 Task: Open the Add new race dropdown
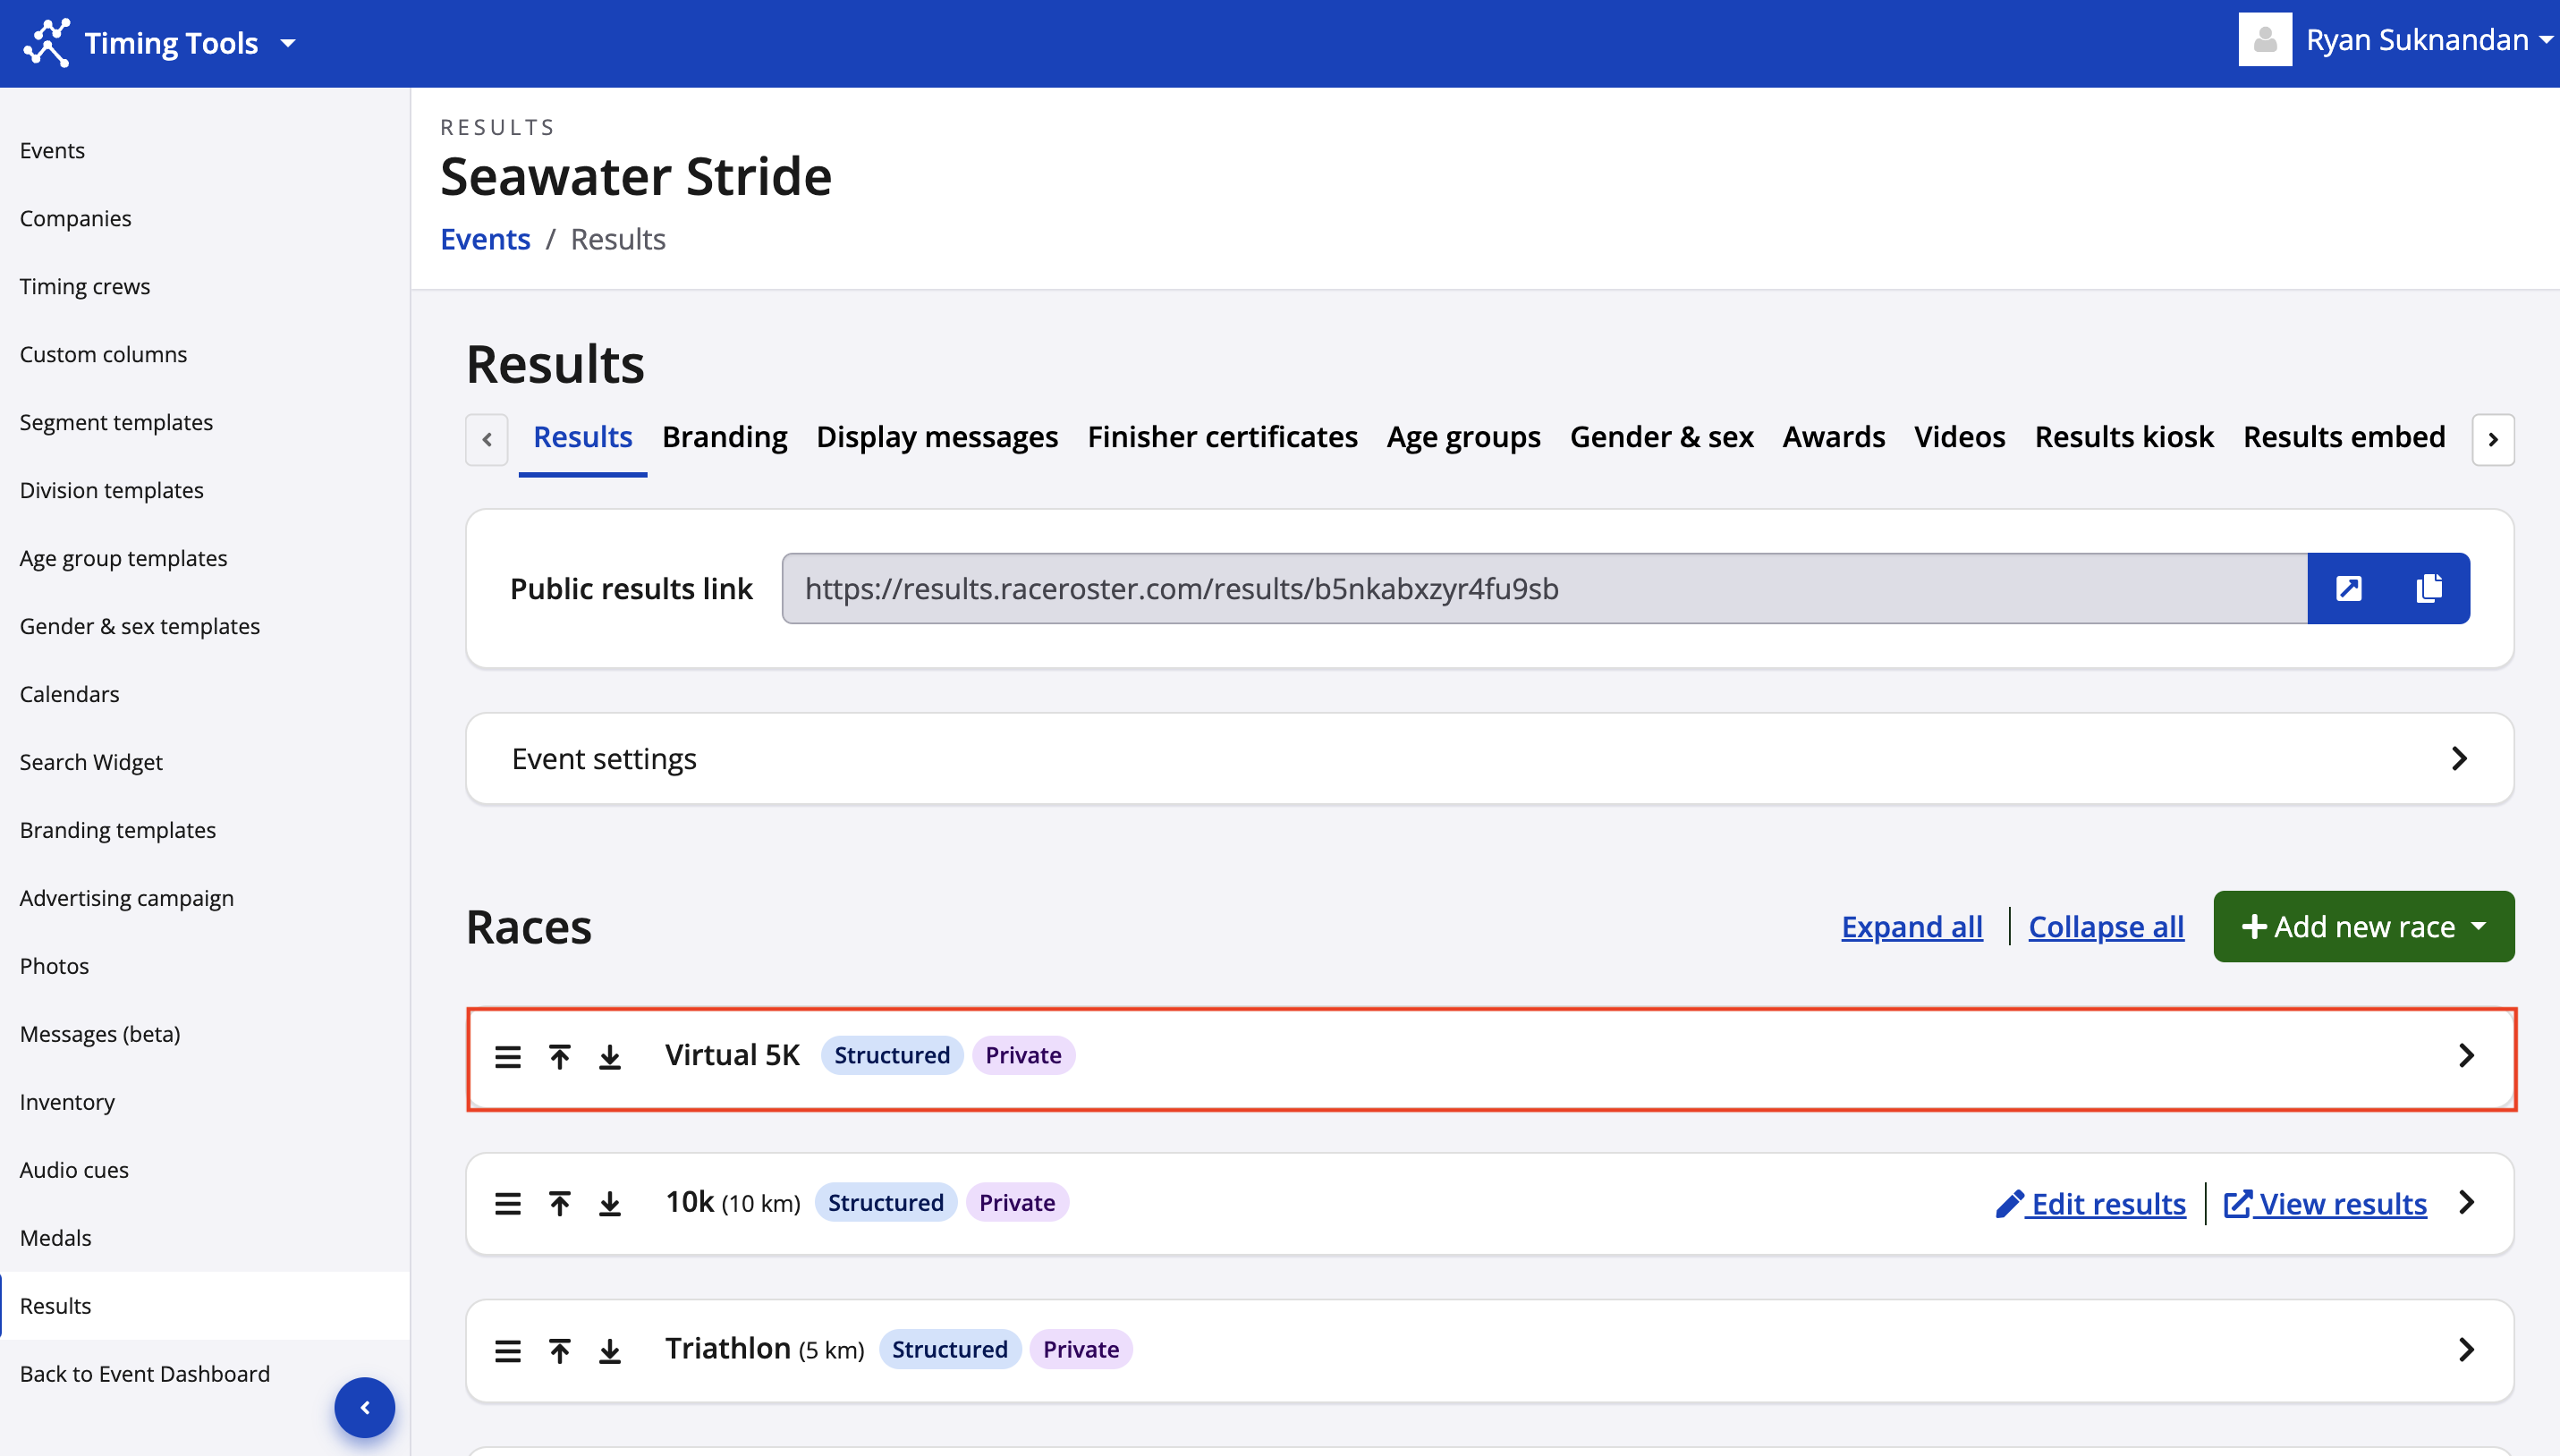pos(2363,927)
